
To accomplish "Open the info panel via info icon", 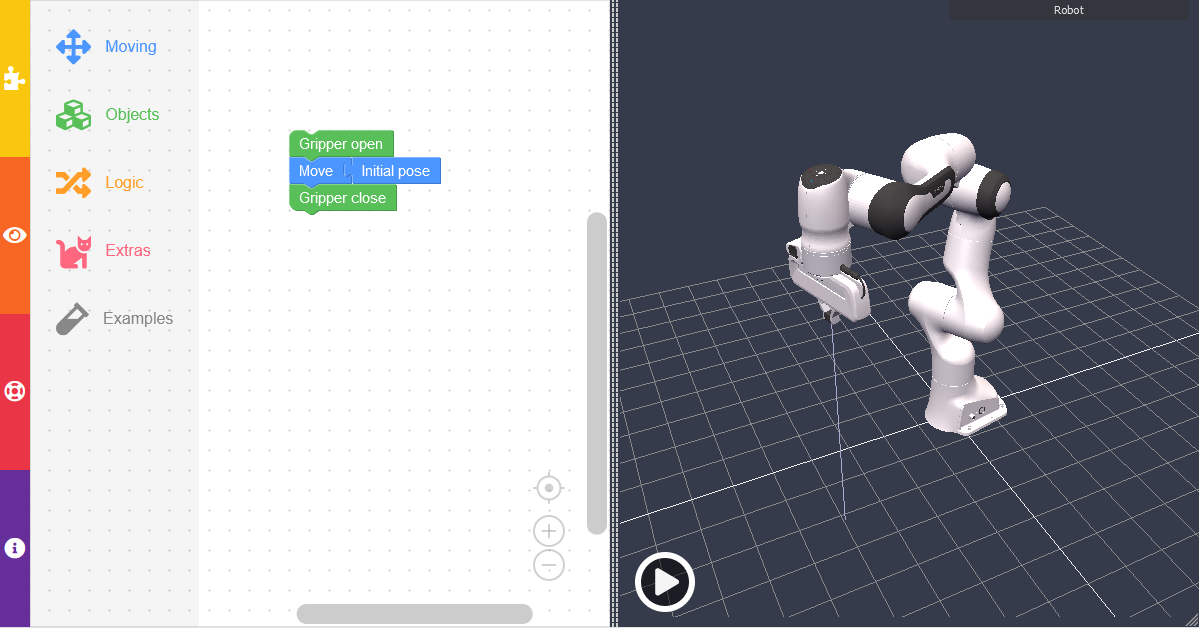I will [x=14, y=547].
